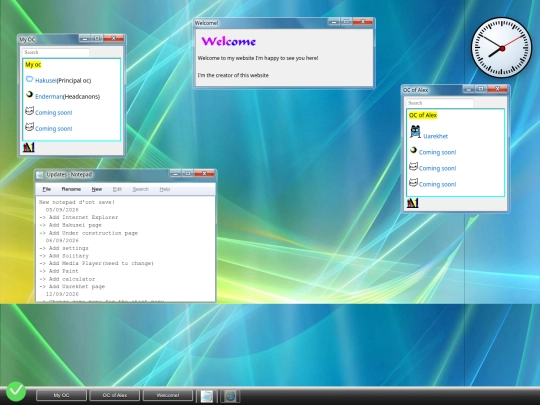The height and width of the screenshot is (405, 540).
Task: Click the middle cat icon in OC of Alex
Action: pos(413,167)
